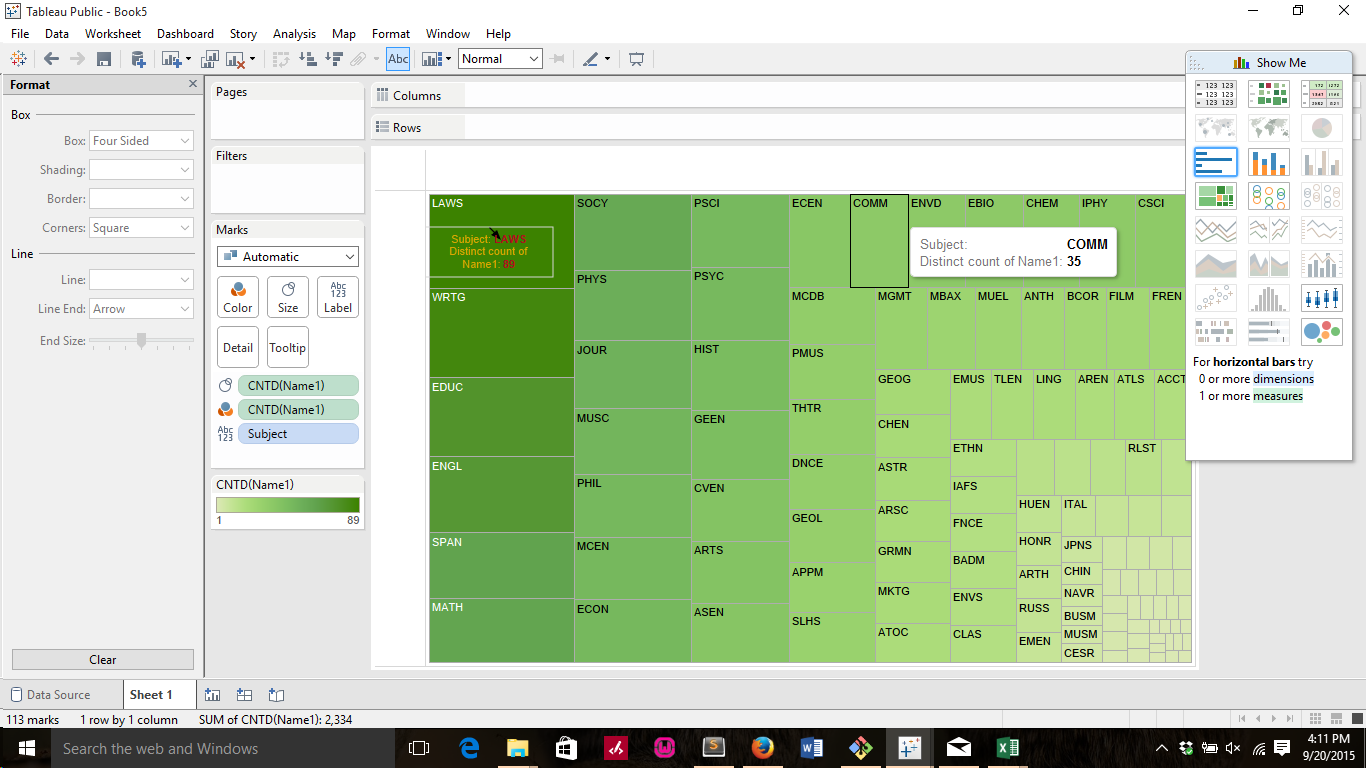Click New Worksheet tab icon at bottom

point(213,695)
